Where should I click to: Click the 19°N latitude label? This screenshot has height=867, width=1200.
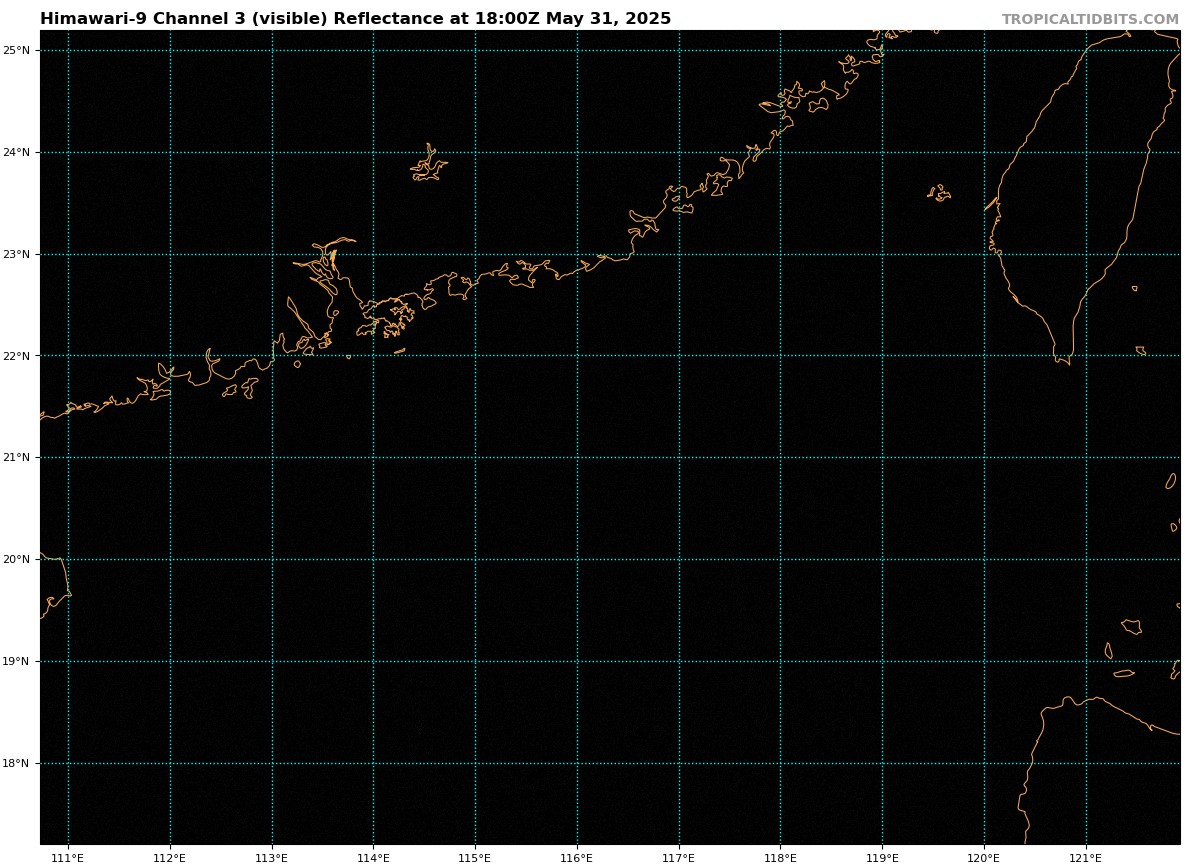[18, 662]
